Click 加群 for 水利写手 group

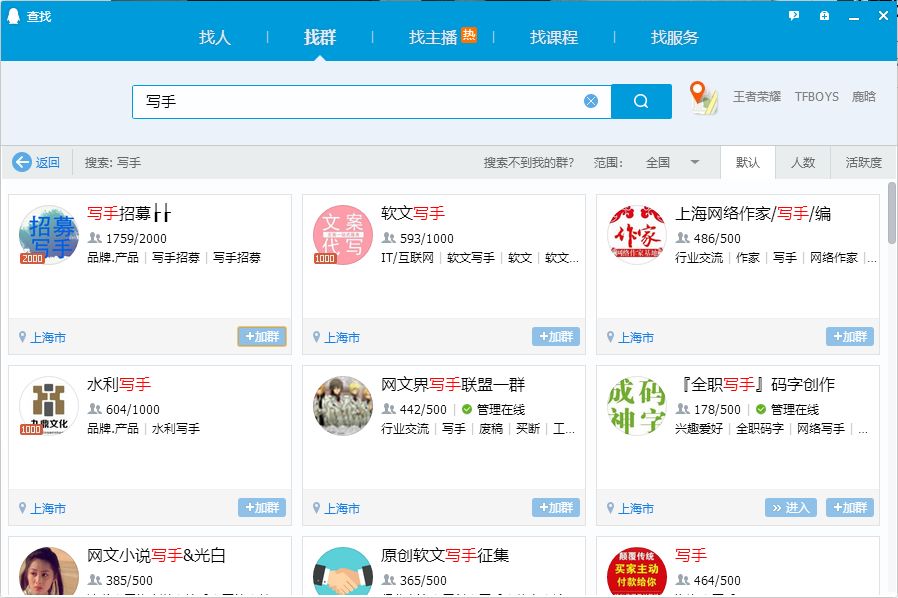click(261, 507)
